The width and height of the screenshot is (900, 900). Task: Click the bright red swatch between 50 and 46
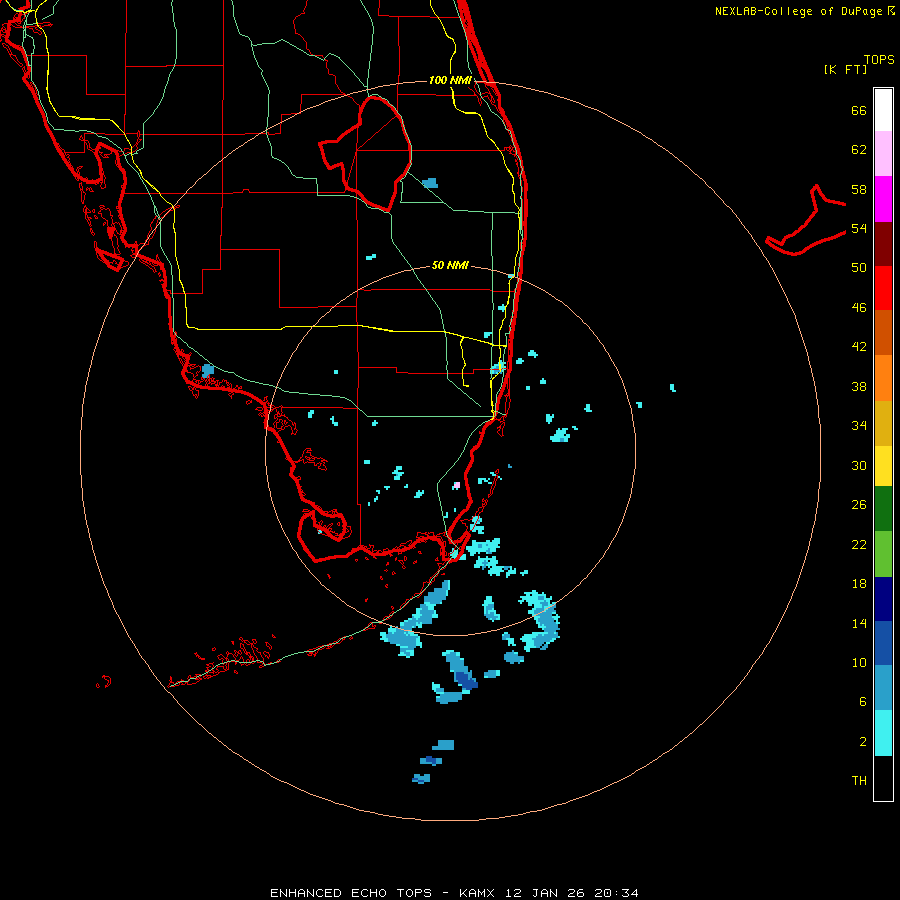point(883,288)
